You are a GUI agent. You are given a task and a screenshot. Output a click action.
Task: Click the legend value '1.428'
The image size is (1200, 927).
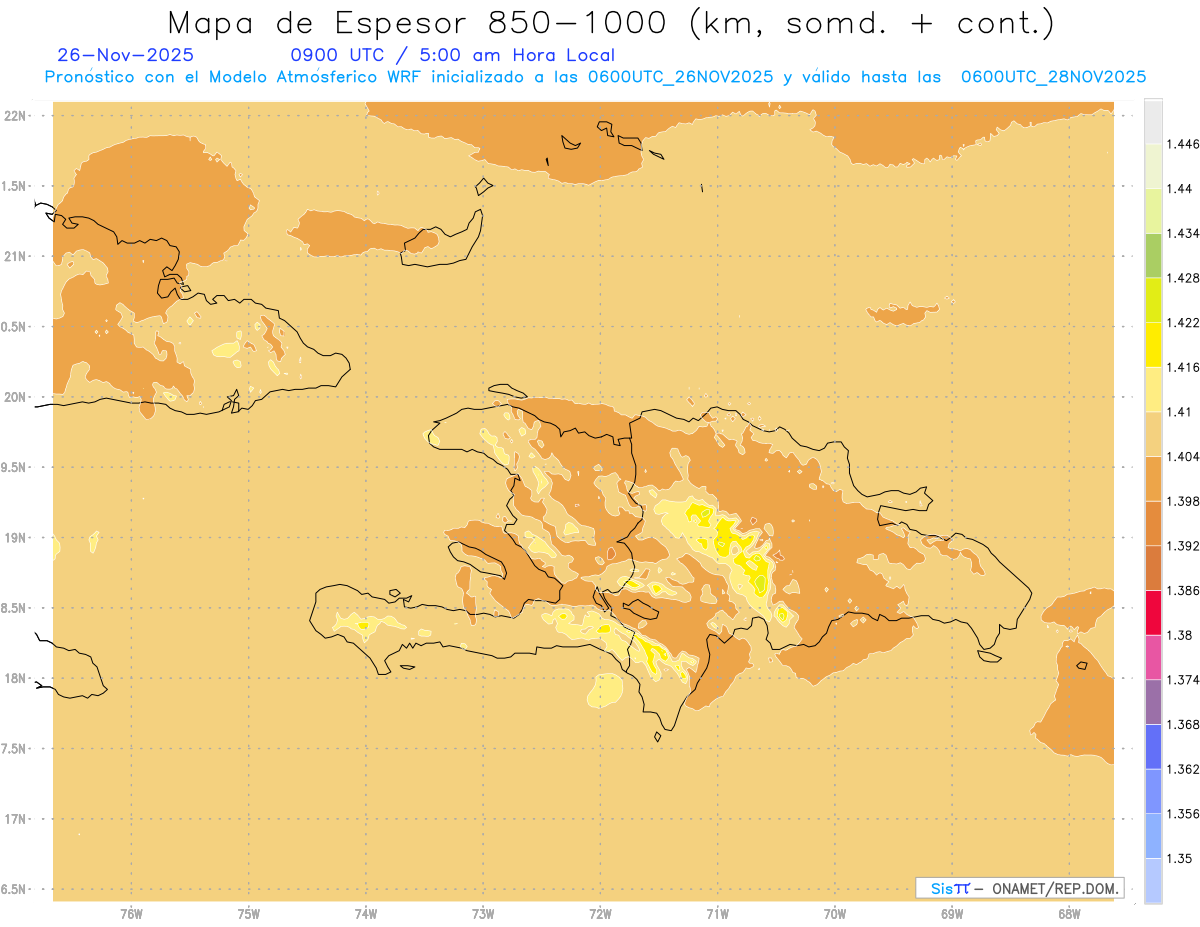tap(1183, 278)
